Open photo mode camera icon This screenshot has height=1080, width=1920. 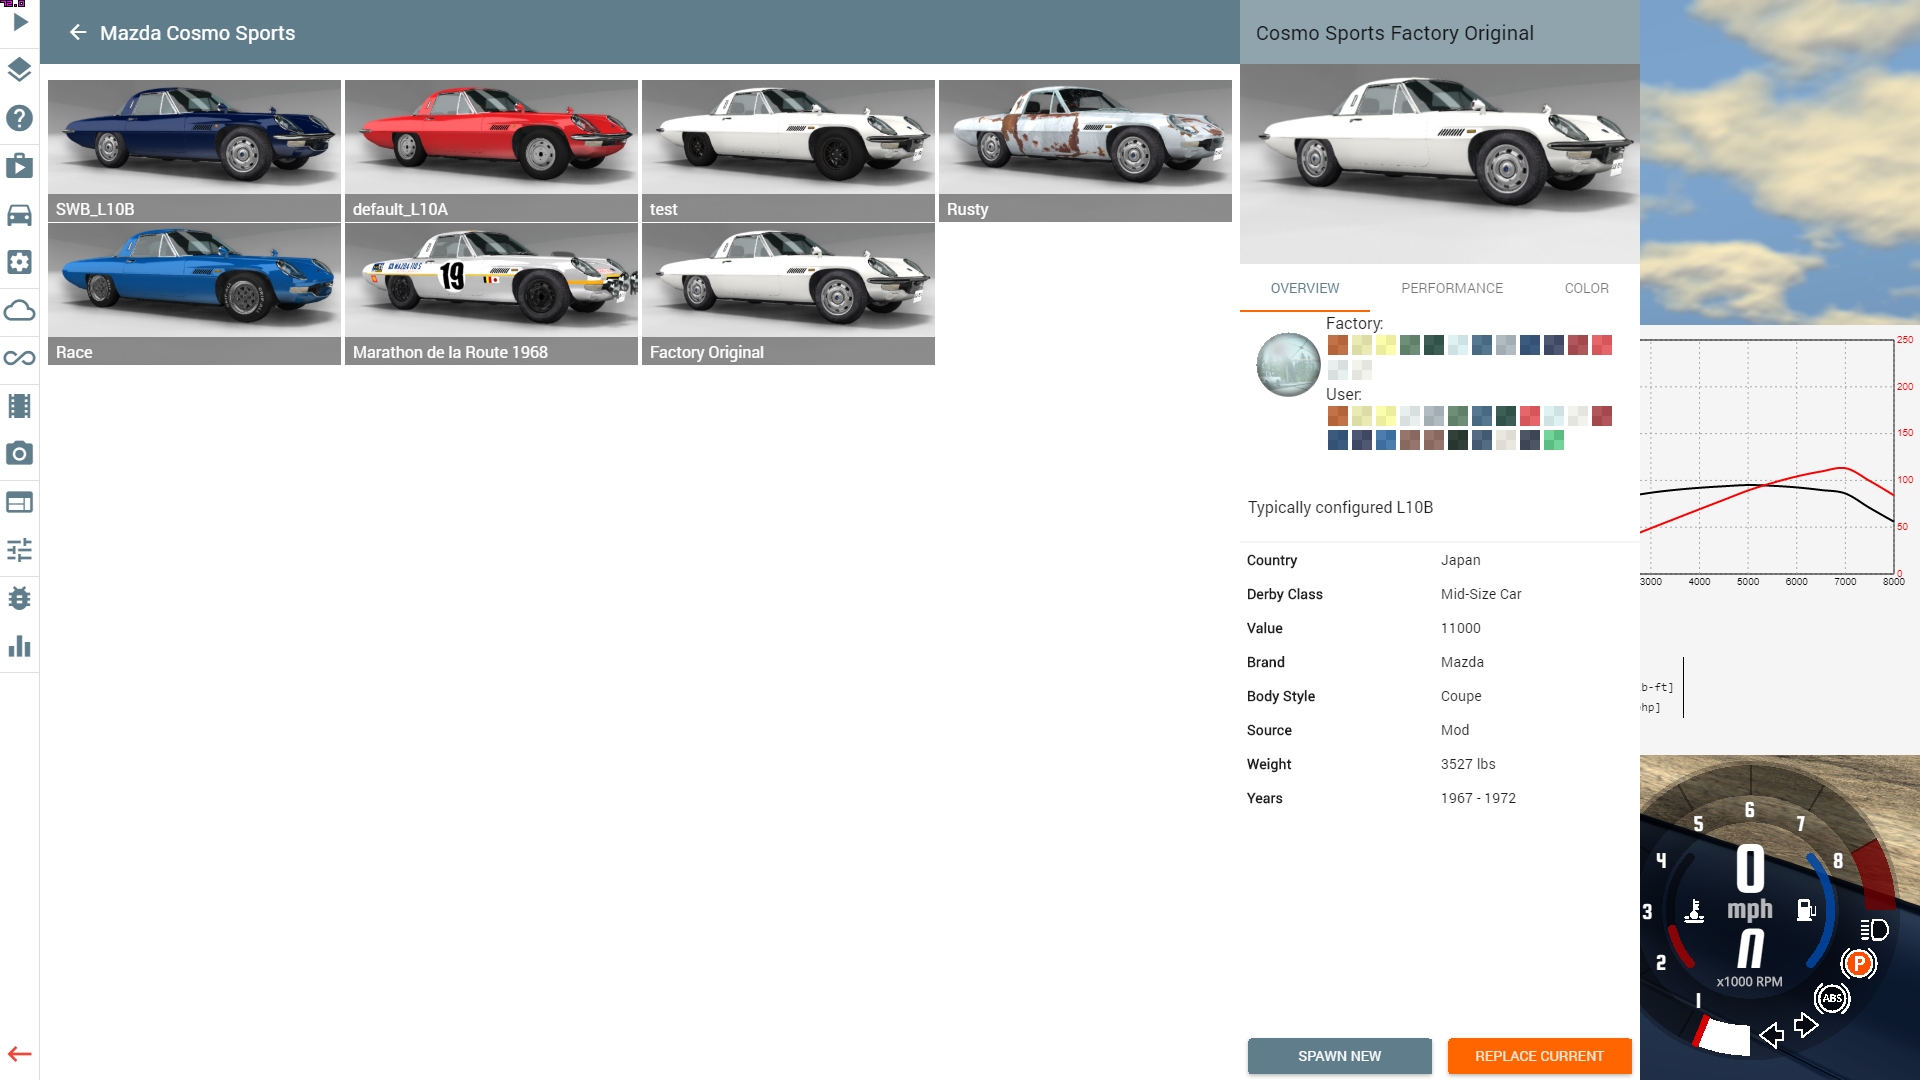(x=20, y=454)
